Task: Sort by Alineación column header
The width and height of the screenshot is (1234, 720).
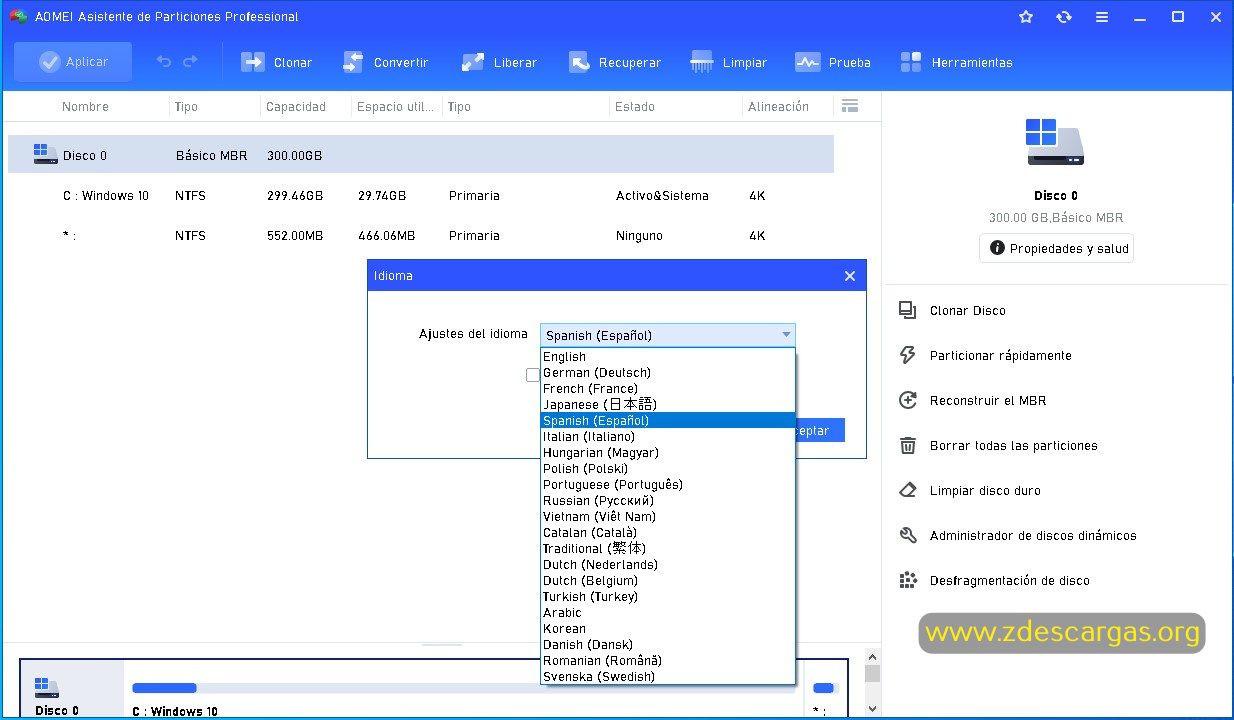Action: point(778,107)
